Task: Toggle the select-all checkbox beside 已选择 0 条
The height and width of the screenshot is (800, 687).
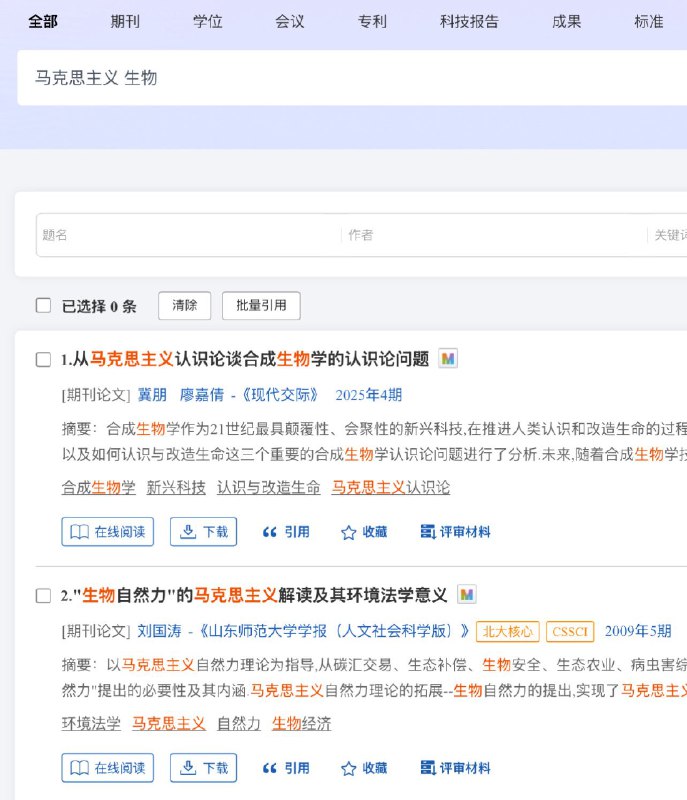Action: point(43,306)
